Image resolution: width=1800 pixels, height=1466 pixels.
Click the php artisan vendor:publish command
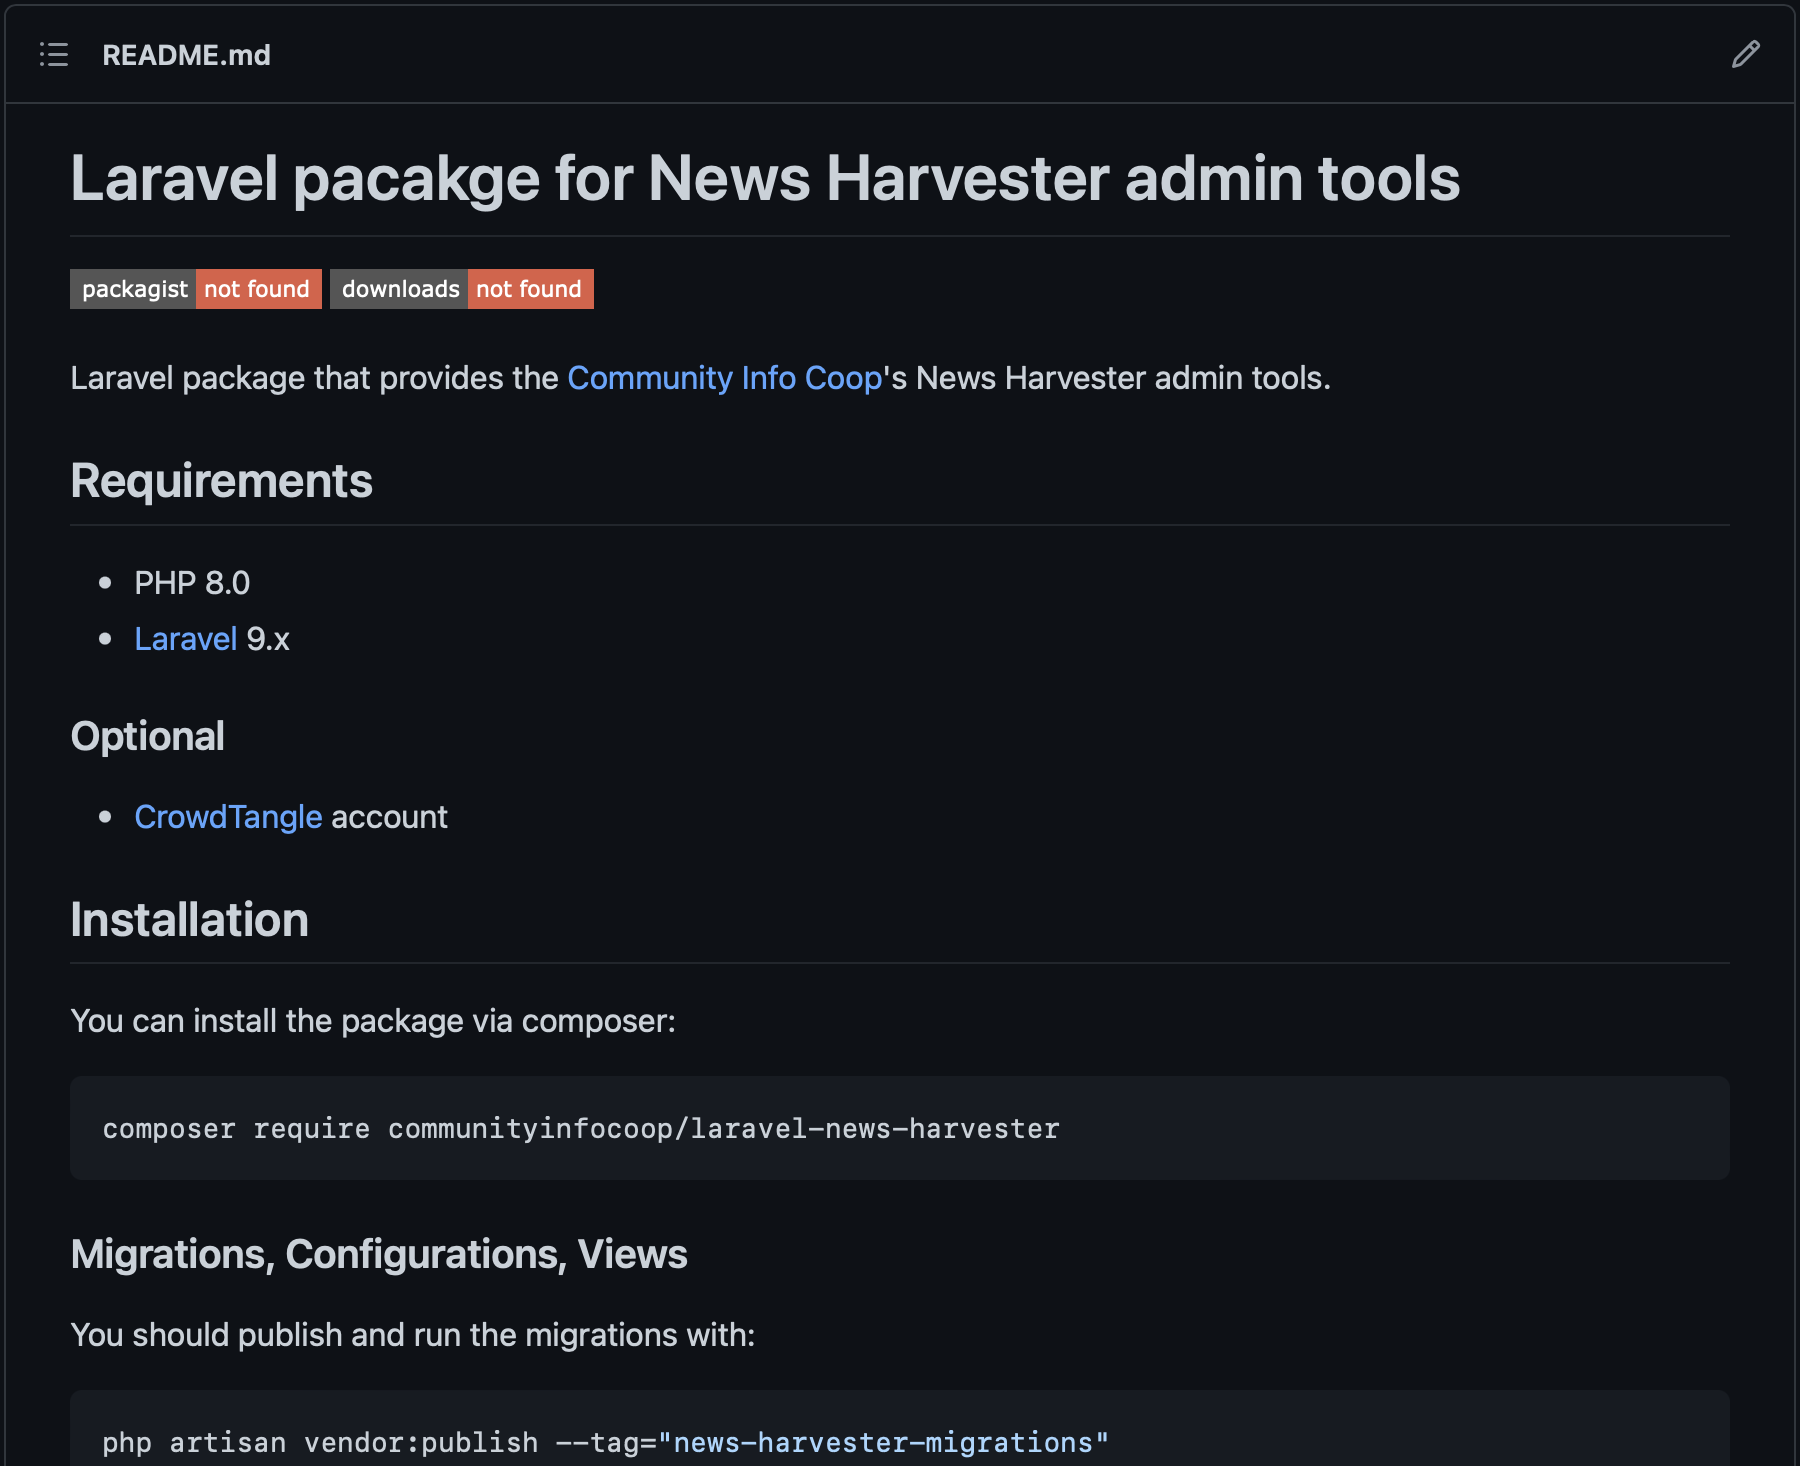pos(320,1442)
